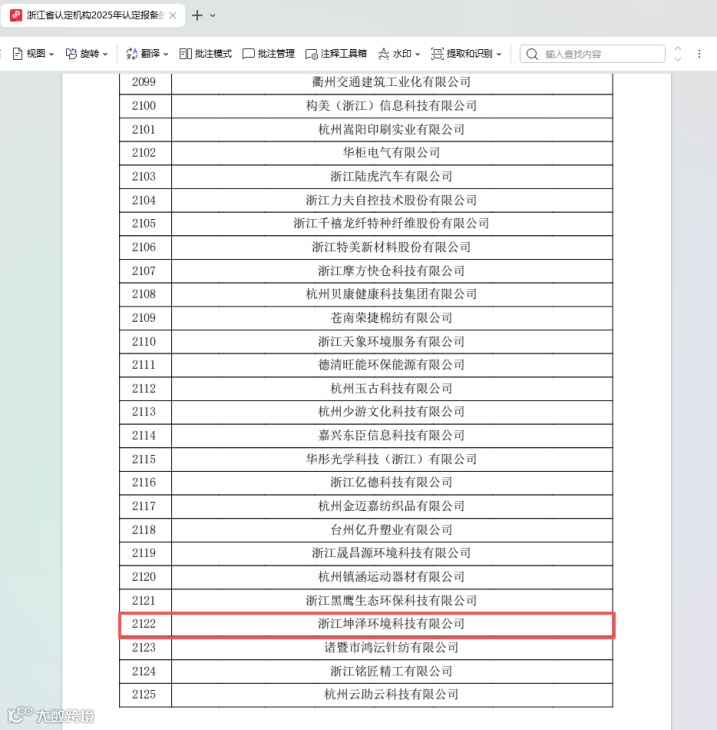
Task: Select 浙江千禧龙纤特种纤维股份有限公司 cell
Action: click(392, 223)
